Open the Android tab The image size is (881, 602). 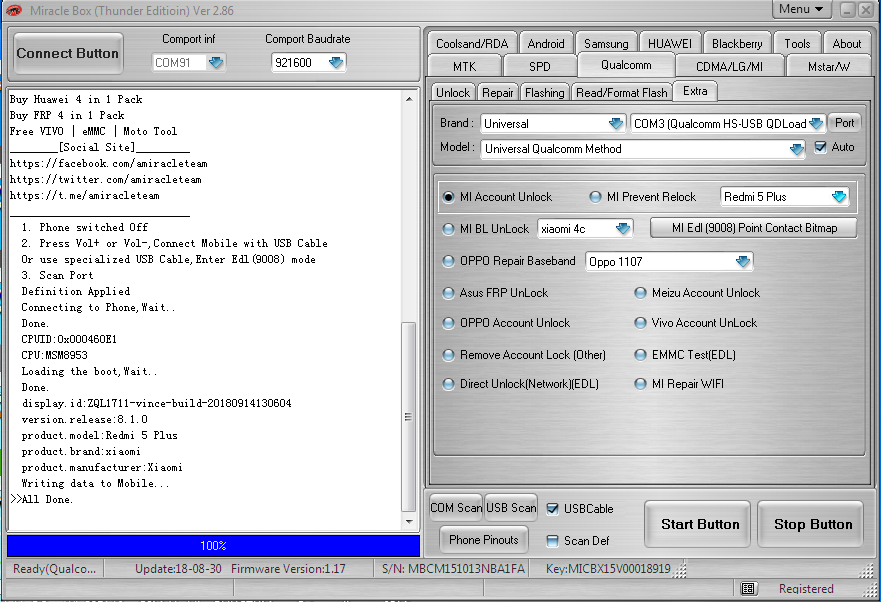point(546,44)
